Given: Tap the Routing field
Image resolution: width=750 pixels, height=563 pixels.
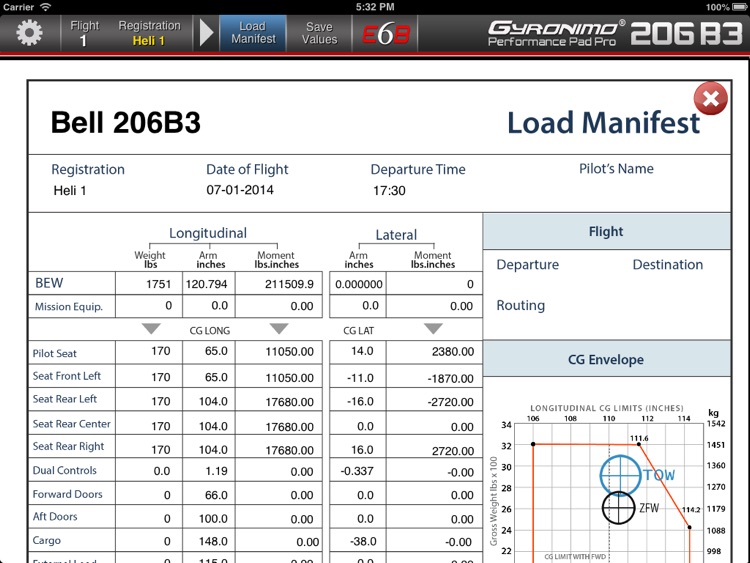Looking at the screenshot, I should click(520, 305).
